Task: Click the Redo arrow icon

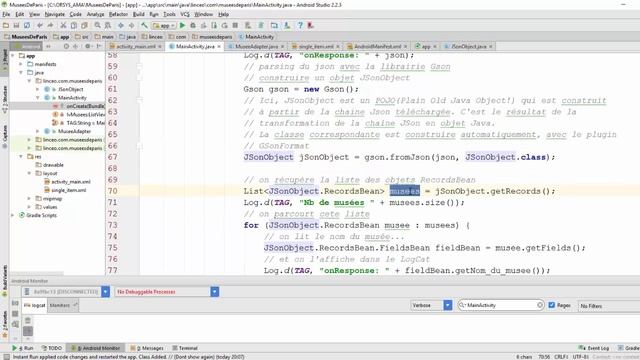Action: pos(50,25)
